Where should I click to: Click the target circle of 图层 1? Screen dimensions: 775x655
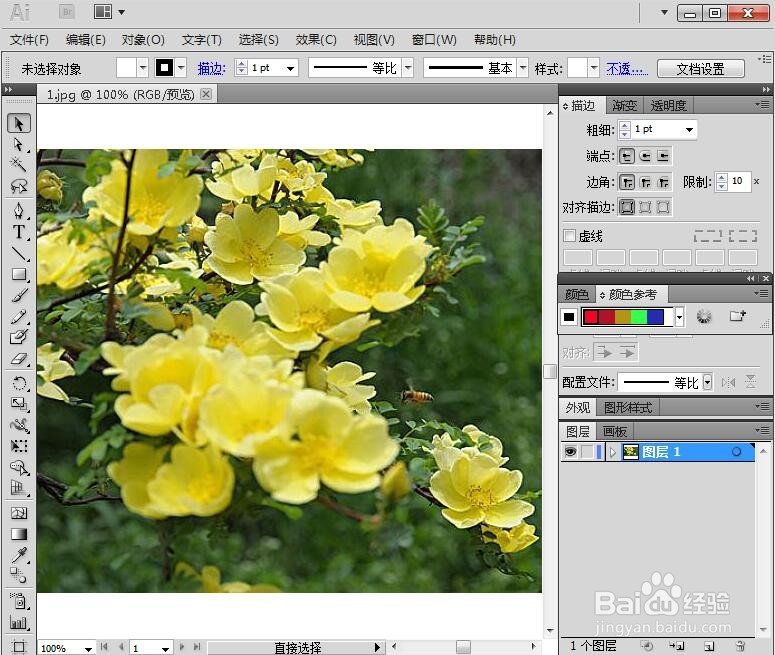click(x=736, y=452)
